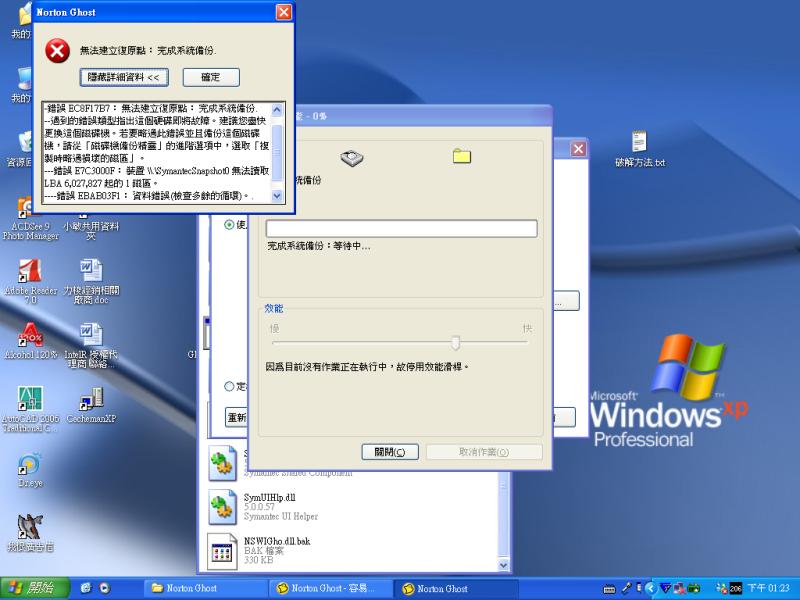
Task: Open the Start menu
Action: click(35, 588)
